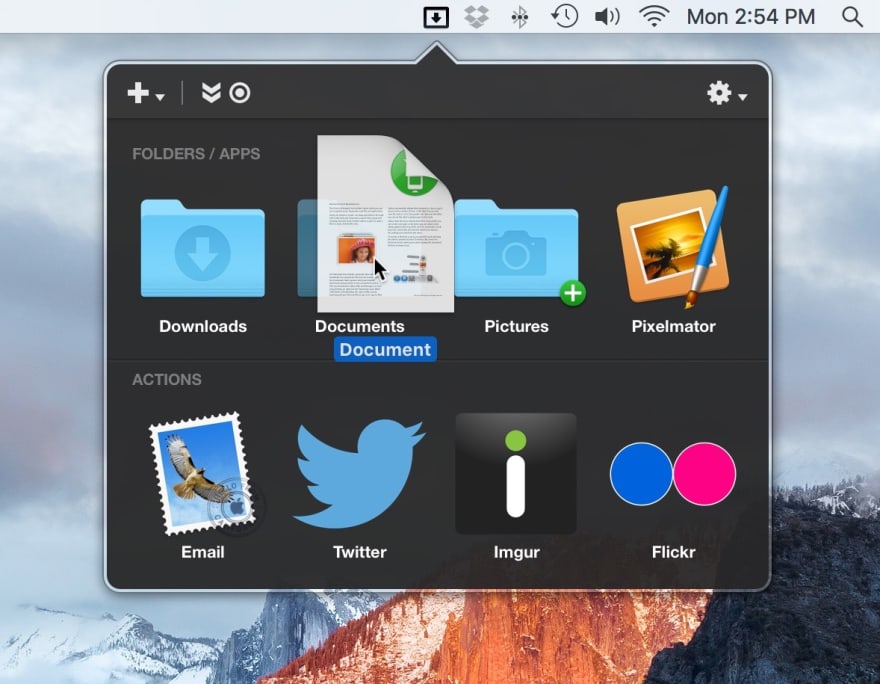This screenshot has height=684, width=880.
Task: Click the Dropbox menu bar icon
Action: (476, 17)
